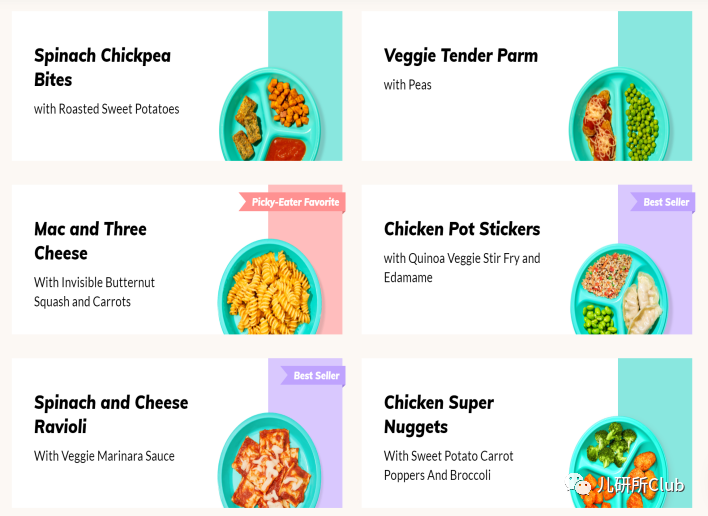
Task: Choose the Chicken Super Nuggets title
Action: click(x=439, y=414)
